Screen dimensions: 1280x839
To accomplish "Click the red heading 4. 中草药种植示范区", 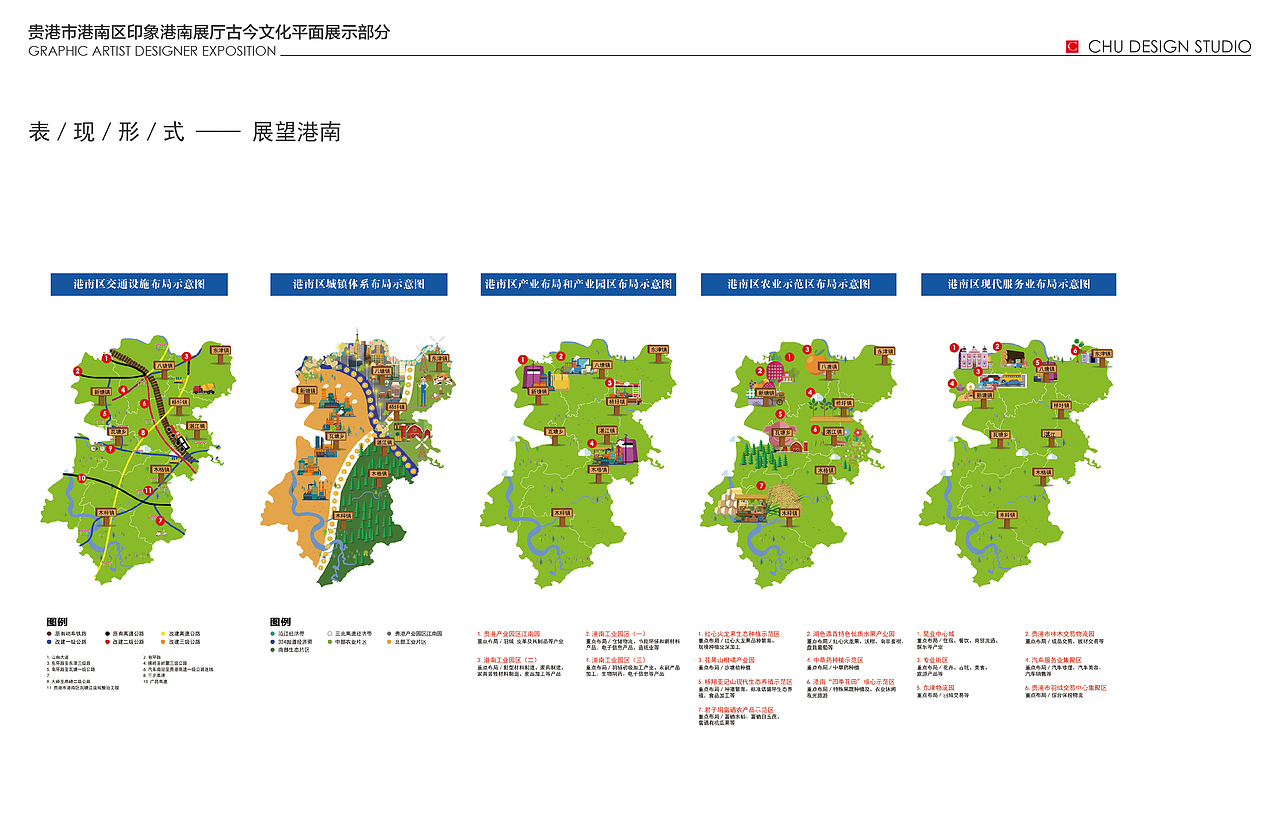I will point(836,660).
